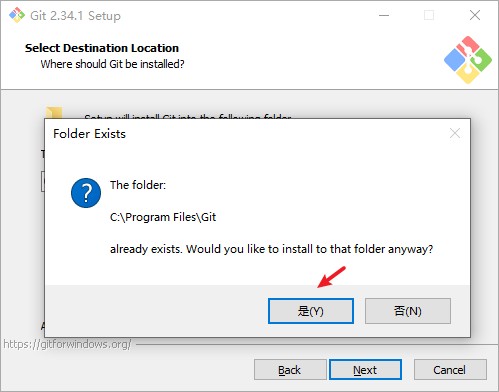
Task: Confirm with the 是(Y) button
Action: [311, 311]
